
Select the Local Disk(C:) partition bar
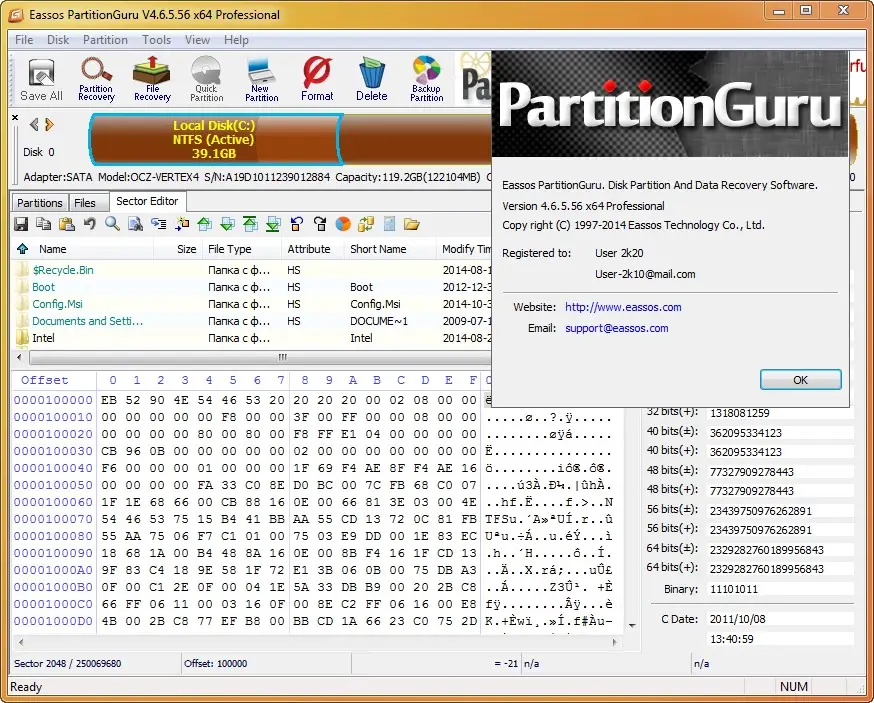(215, 139)
